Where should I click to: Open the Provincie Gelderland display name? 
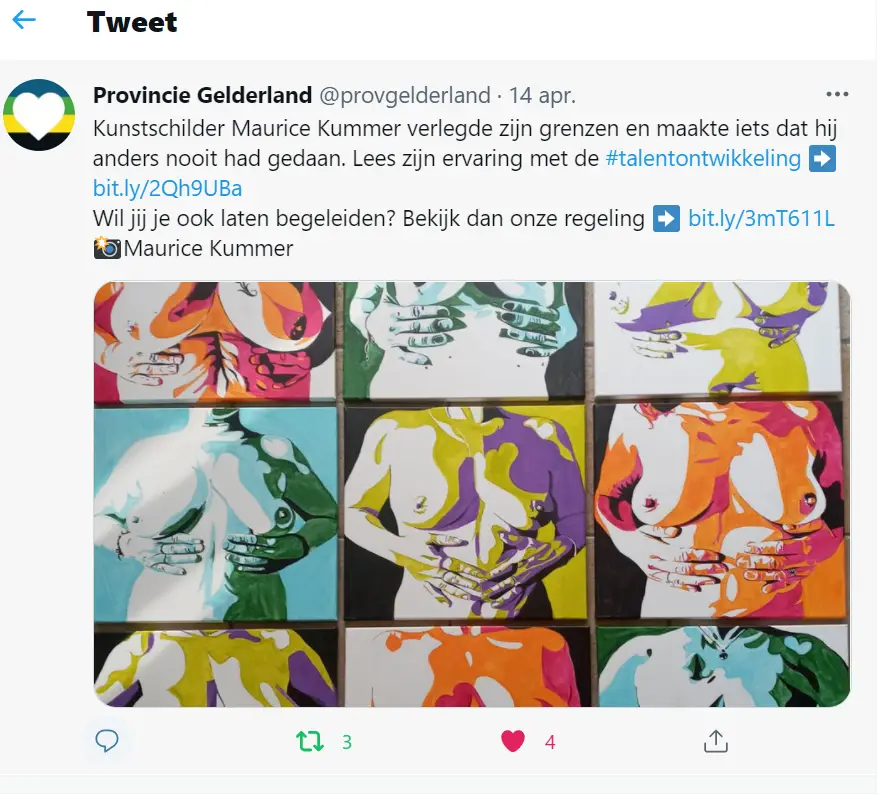(203, 95)
